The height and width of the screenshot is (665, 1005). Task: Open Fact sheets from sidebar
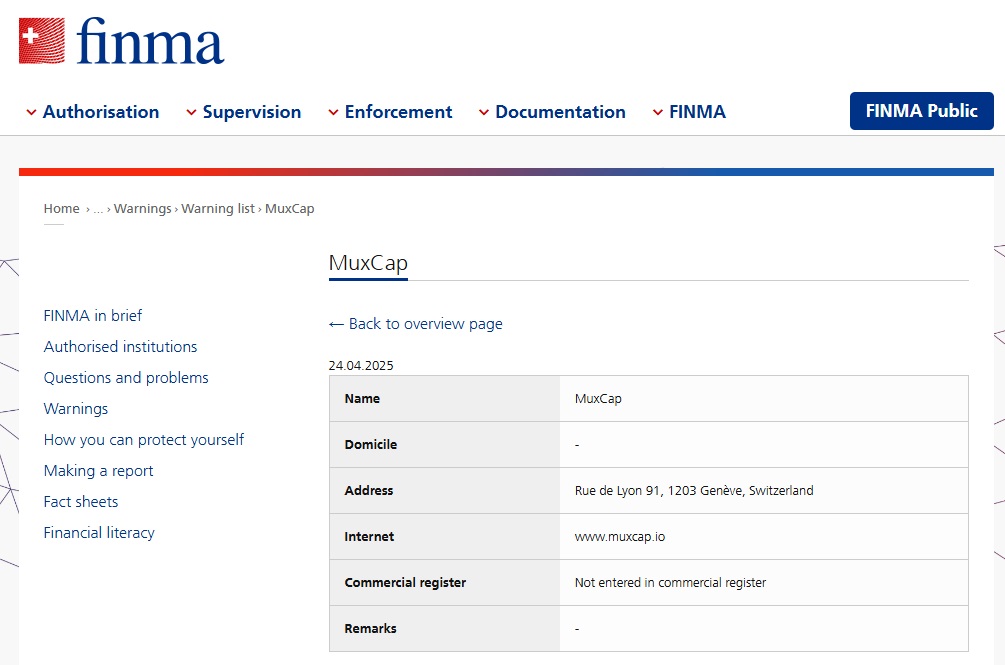click(x=81, y=502)
